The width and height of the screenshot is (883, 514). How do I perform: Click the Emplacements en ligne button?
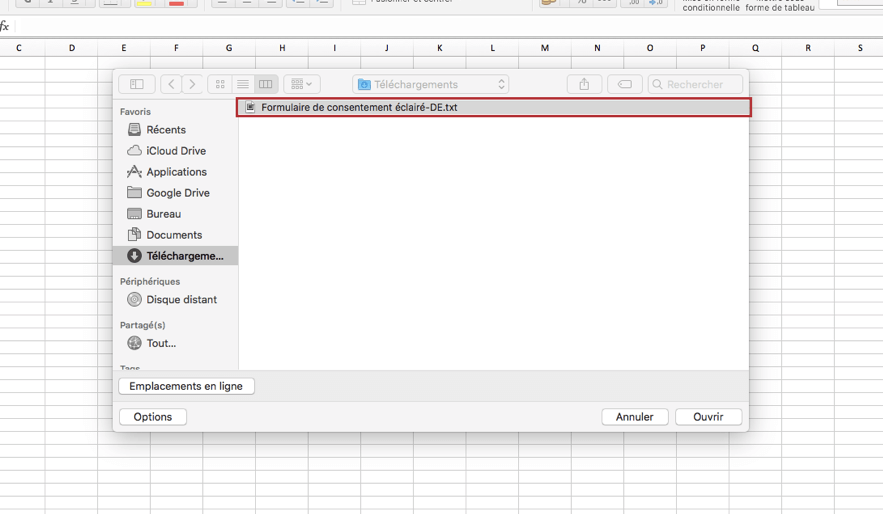(x=186, y=386)
